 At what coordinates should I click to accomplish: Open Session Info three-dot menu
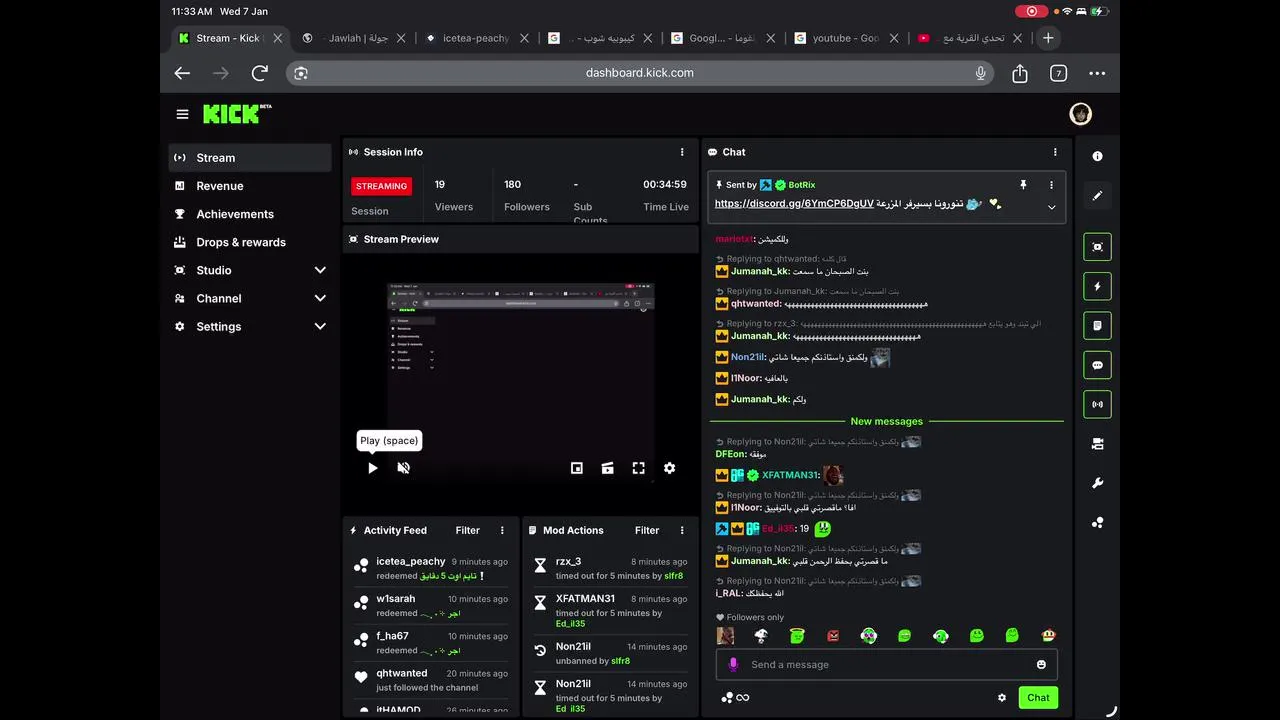coord(682,152)
